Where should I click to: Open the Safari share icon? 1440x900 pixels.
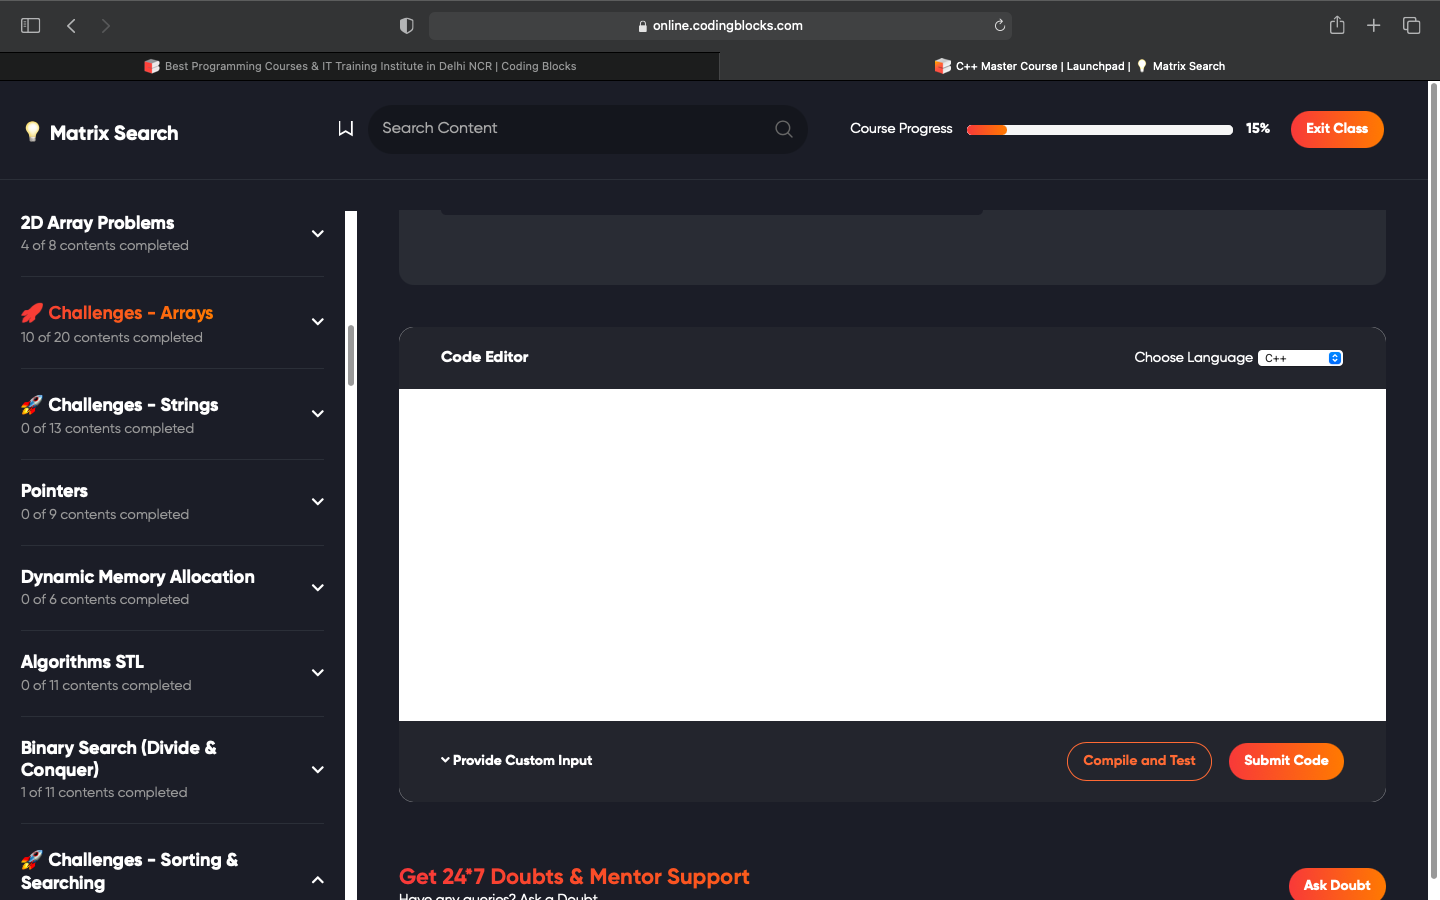click(1337, 25)
